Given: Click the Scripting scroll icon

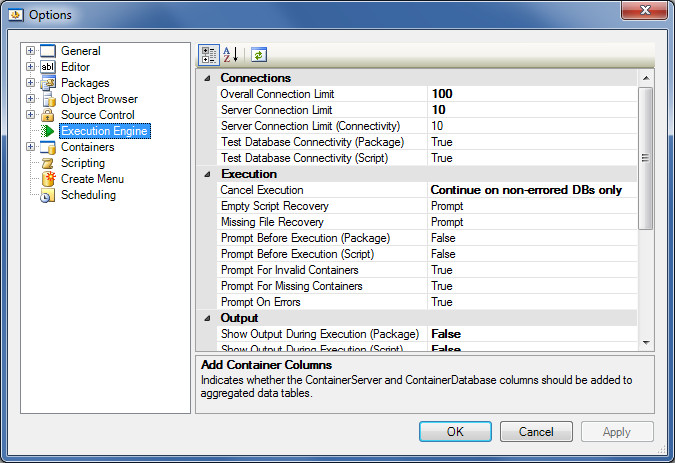Looking at the screenshot, I should [48, 163].
